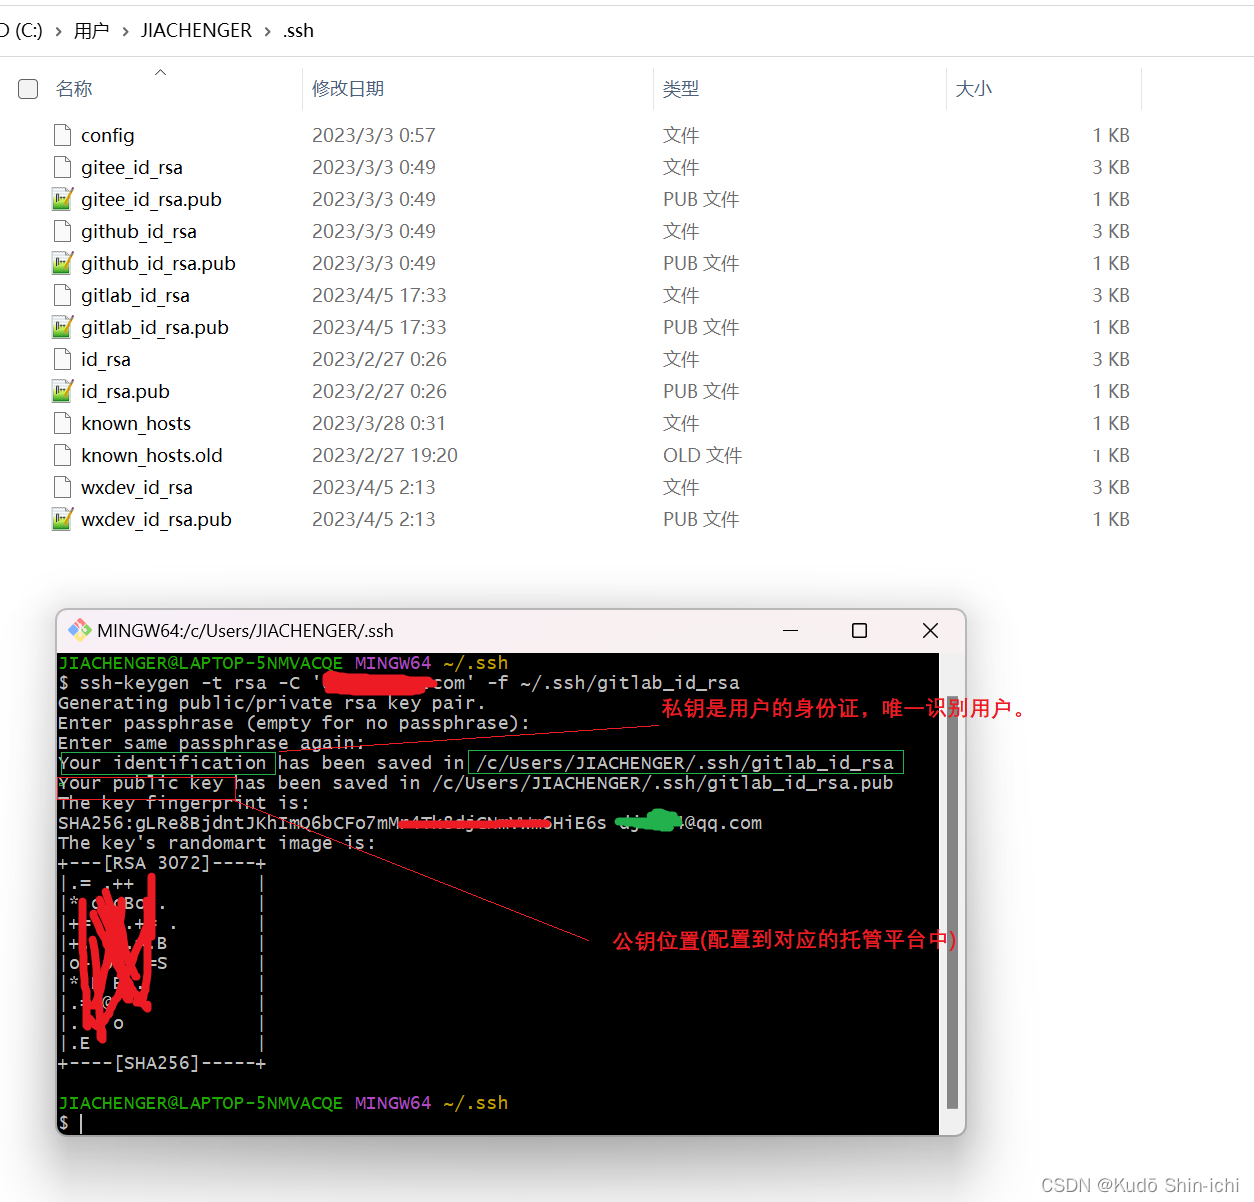
Task: Toggle the select-all checkbox in file list
Action: tap(27, 88)
